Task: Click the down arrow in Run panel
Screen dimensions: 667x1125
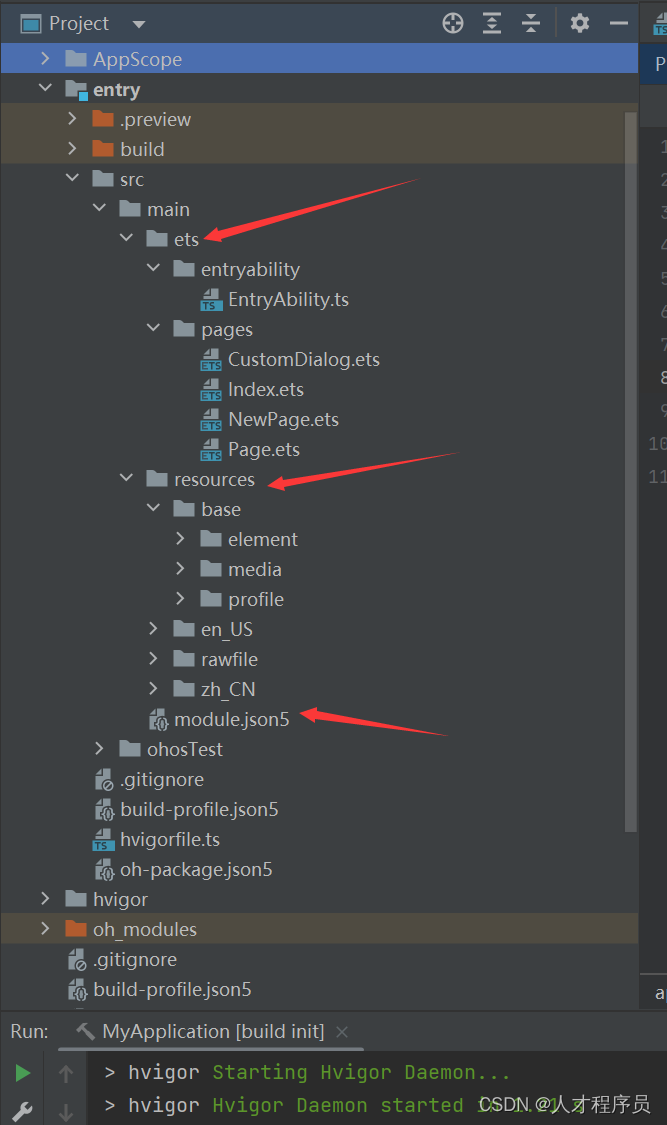Action: [x=66, y=1111]
